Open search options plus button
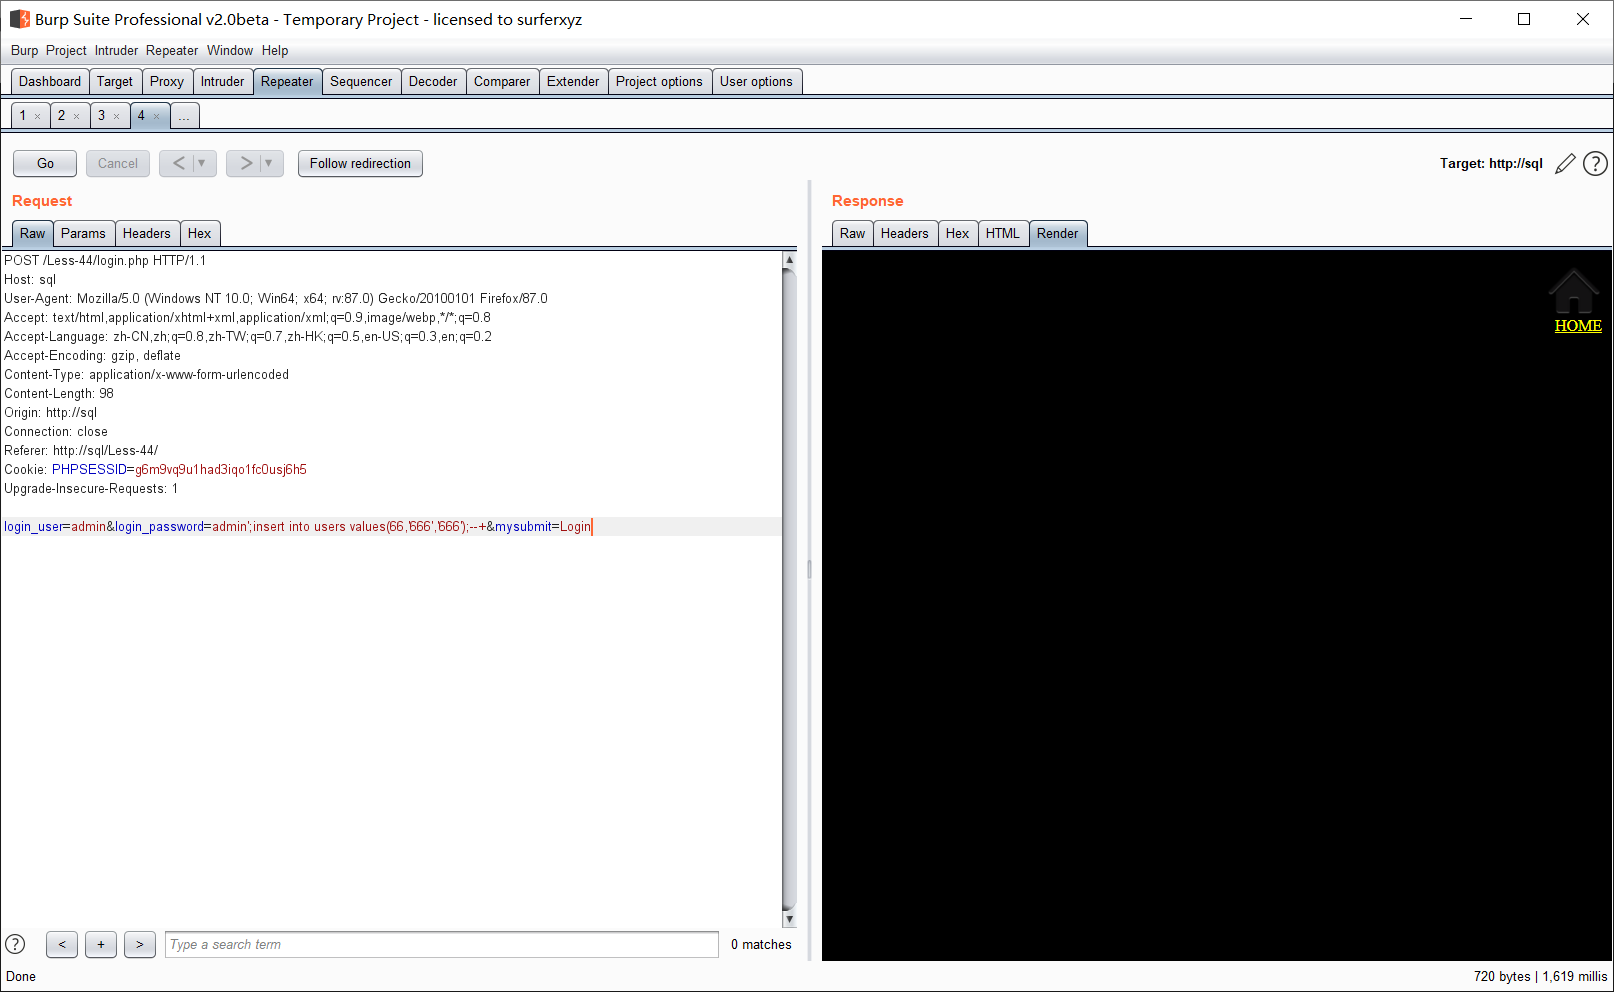Viewport: 1614px width, 992px height. click(101, 944)
